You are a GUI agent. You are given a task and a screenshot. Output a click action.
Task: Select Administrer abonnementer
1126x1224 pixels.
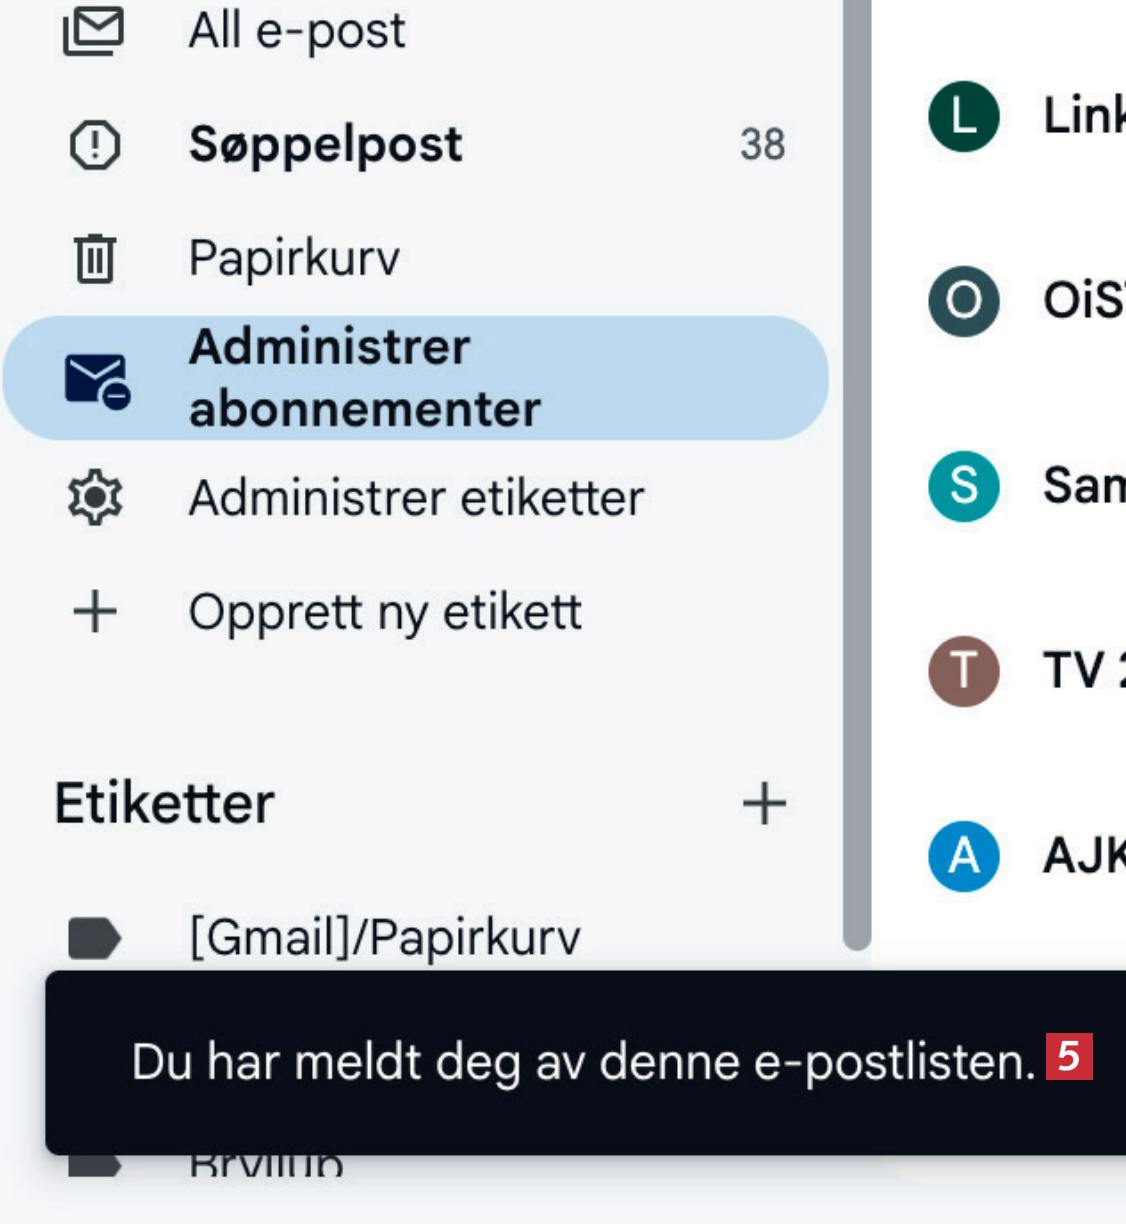(365, 378)
